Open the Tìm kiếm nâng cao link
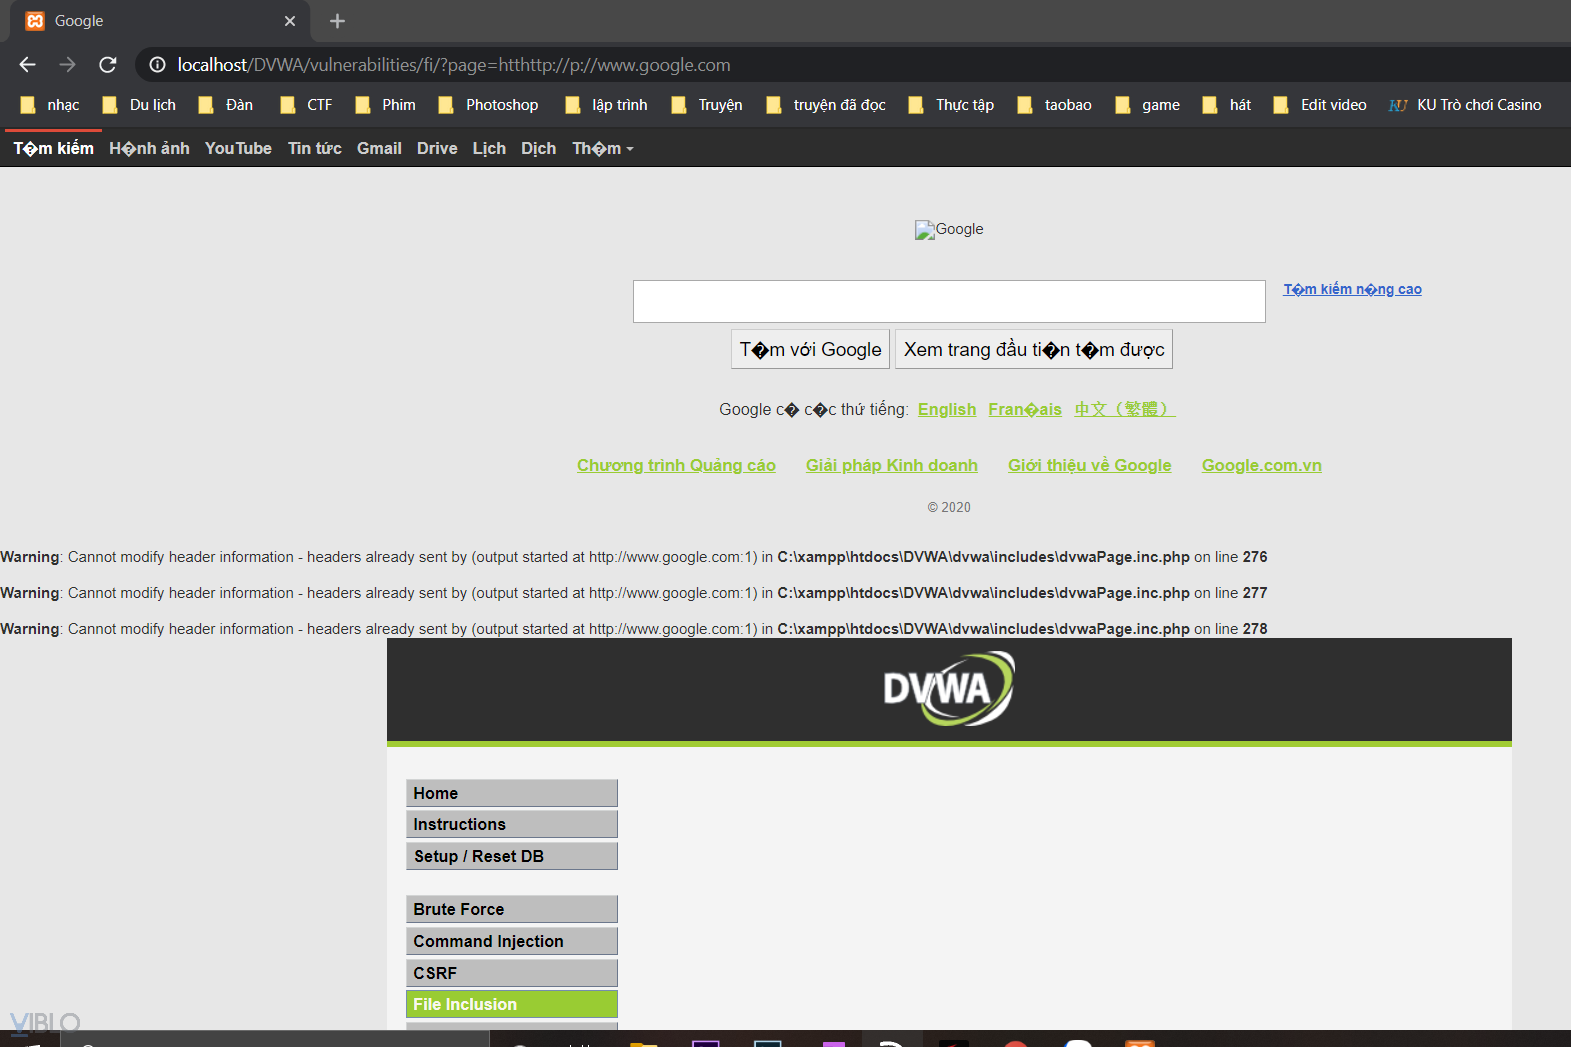This screenshot has width=1571, height=1047. (1353, 289)
